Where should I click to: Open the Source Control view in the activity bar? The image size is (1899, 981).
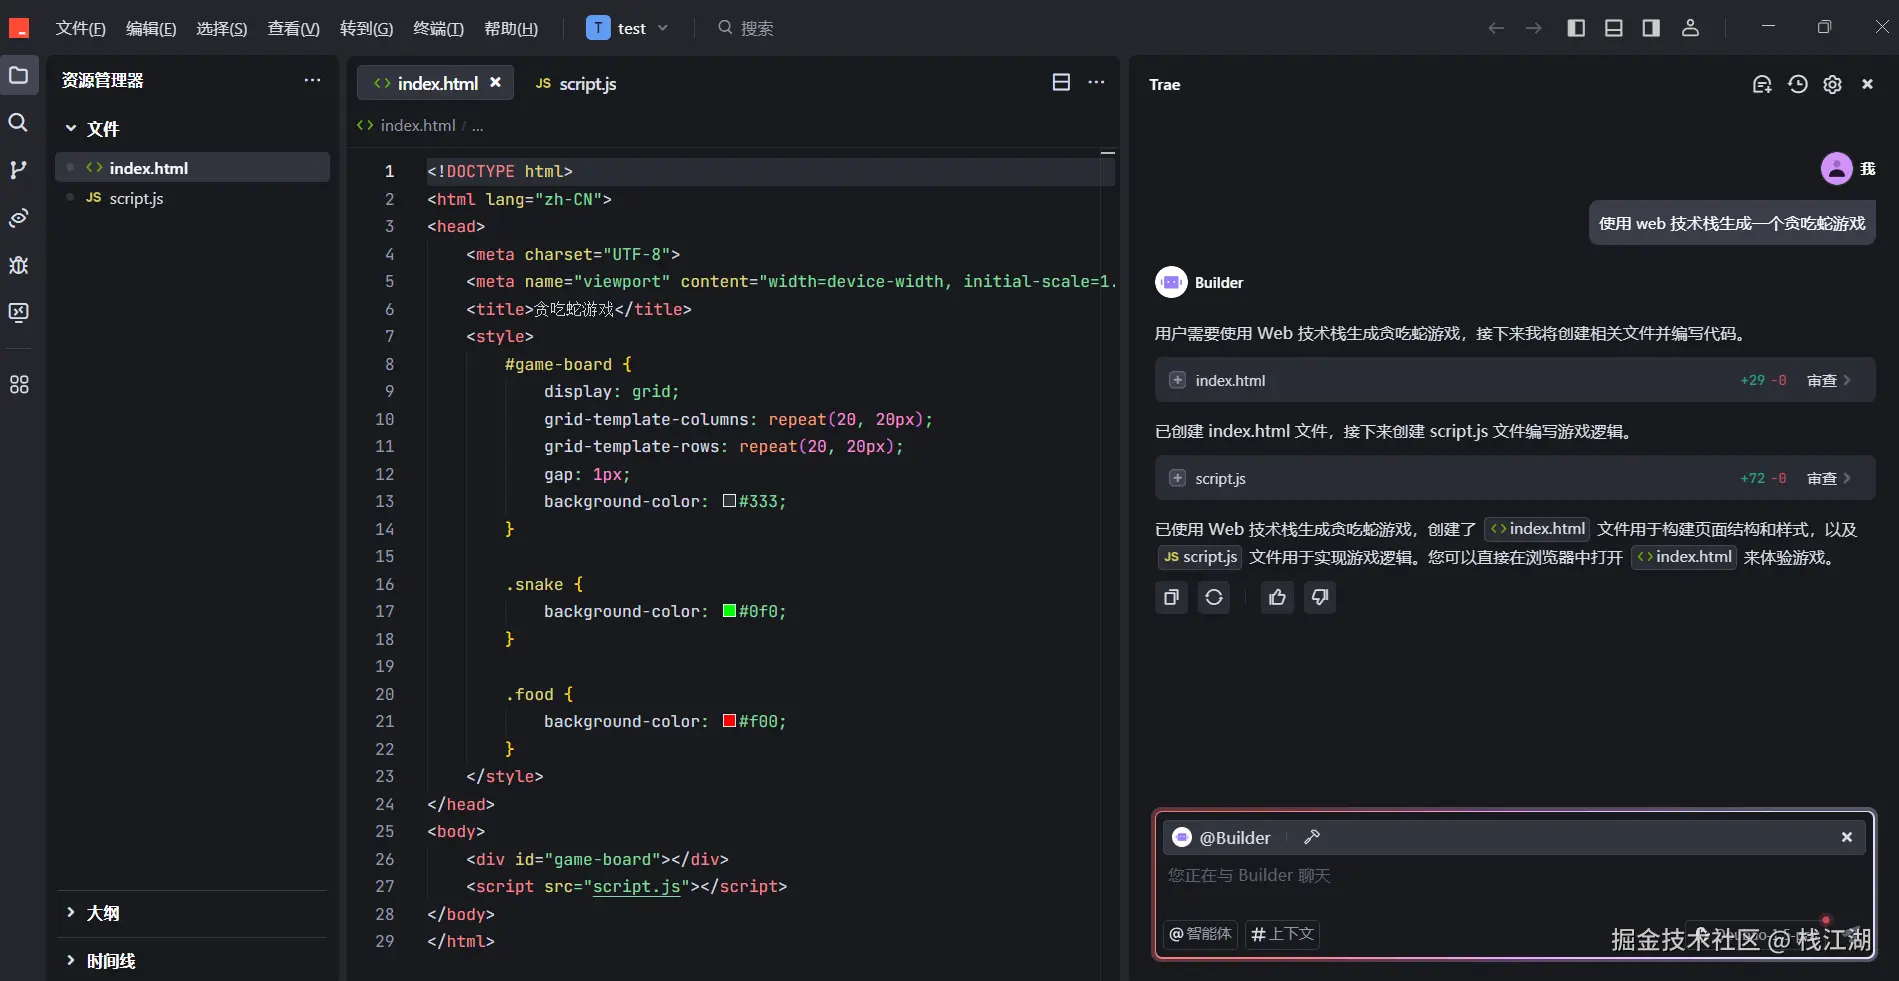(x=18, y=170)
